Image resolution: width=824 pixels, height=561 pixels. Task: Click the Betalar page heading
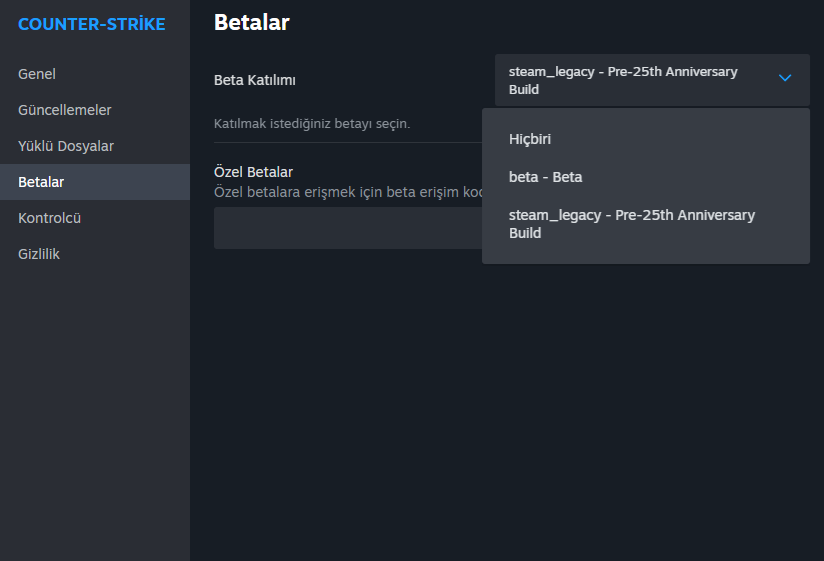point(251,22)
